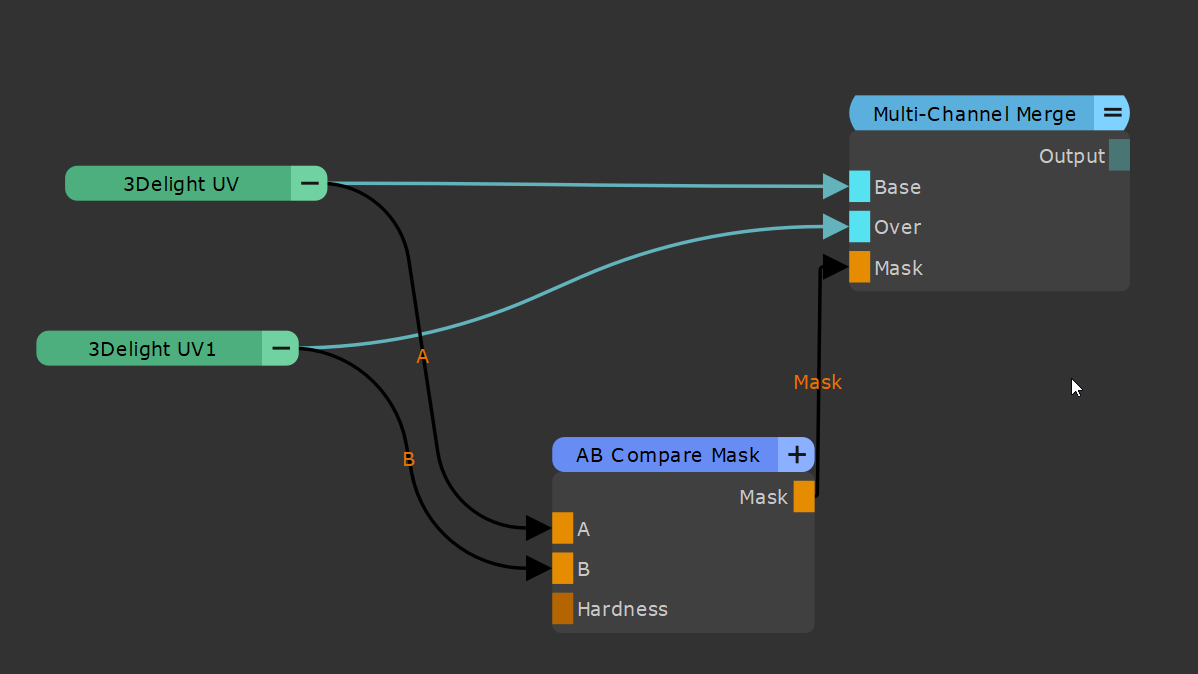Click the Base input port square
The height and width of the screenshot is (674, 1198).
859,187
